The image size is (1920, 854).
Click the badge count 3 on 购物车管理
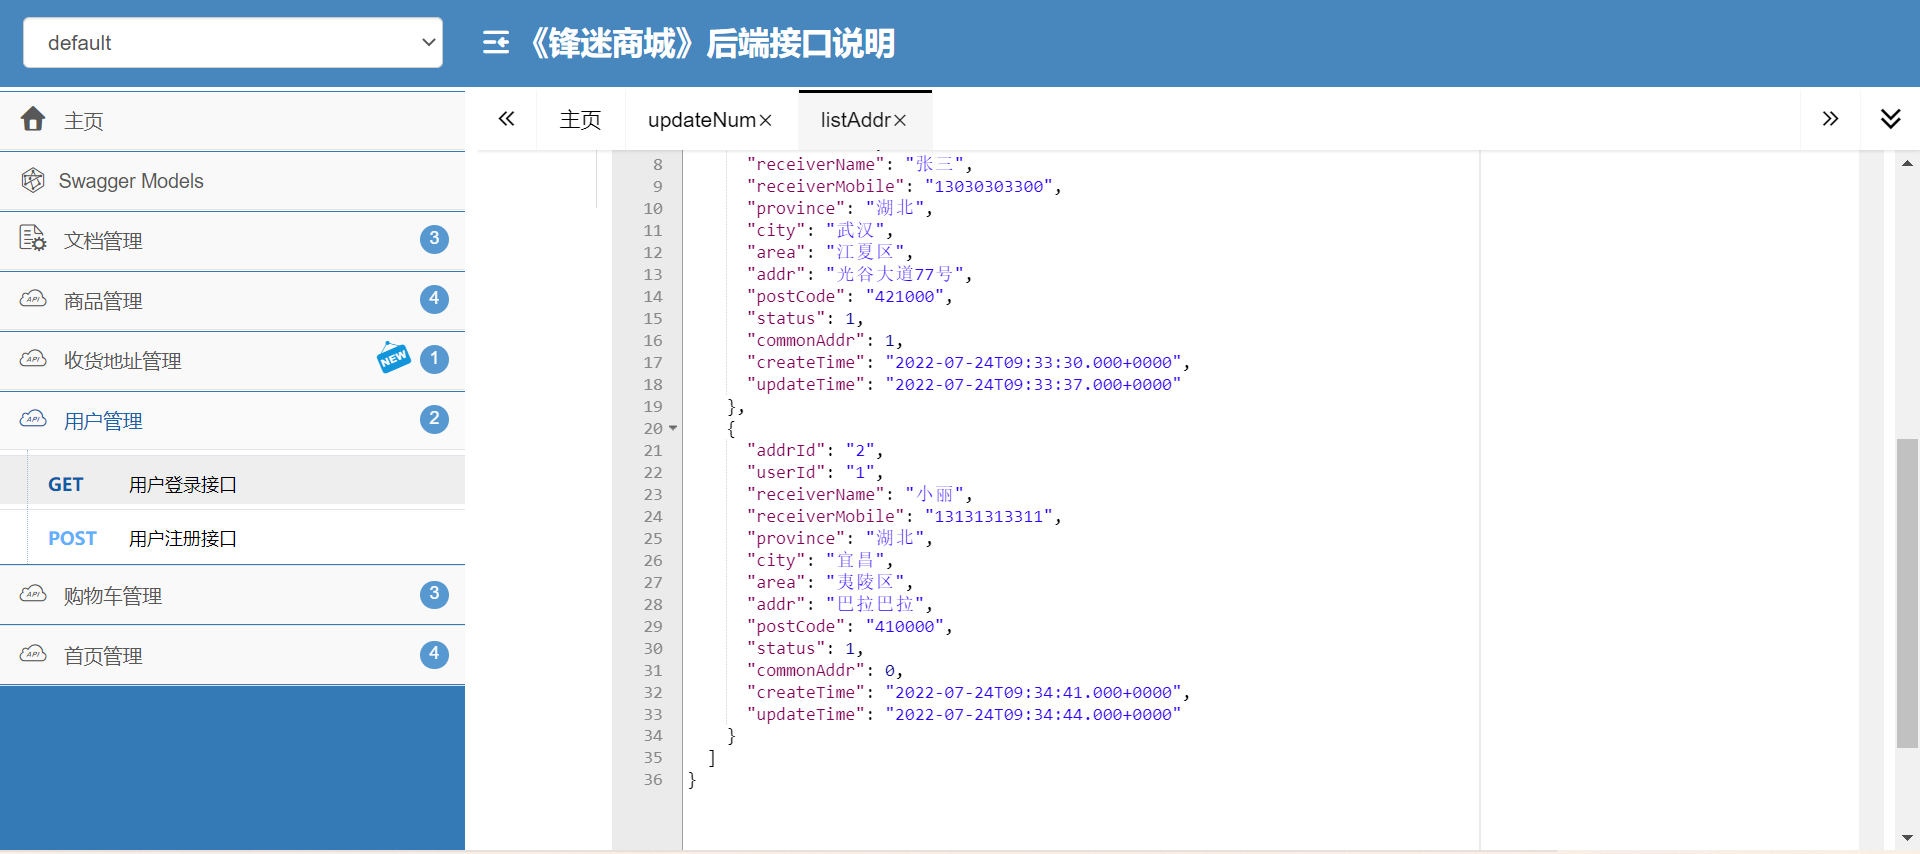[x=434, y=594]
